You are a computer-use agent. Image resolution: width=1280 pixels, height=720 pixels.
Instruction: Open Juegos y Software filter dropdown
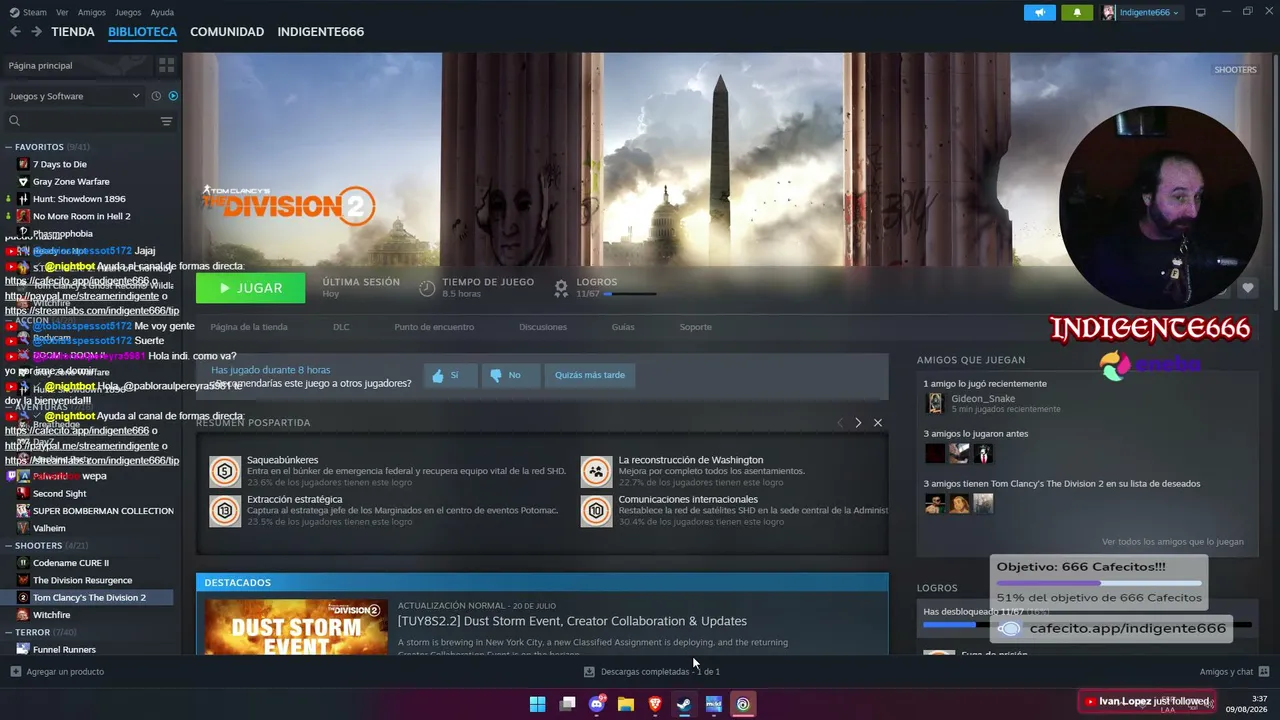click(74, 96)
